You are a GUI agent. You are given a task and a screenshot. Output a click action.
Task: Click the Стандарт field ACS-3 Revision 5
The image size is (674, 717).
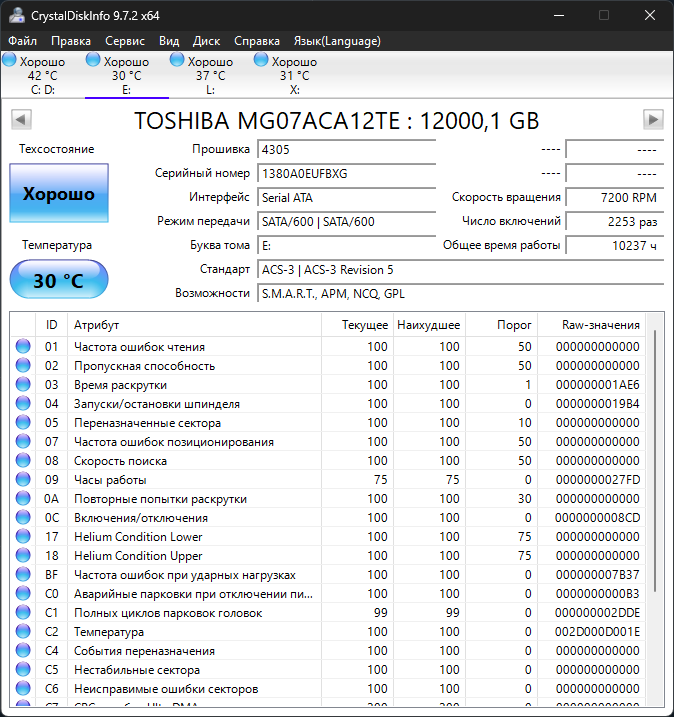tap(460, 270)
